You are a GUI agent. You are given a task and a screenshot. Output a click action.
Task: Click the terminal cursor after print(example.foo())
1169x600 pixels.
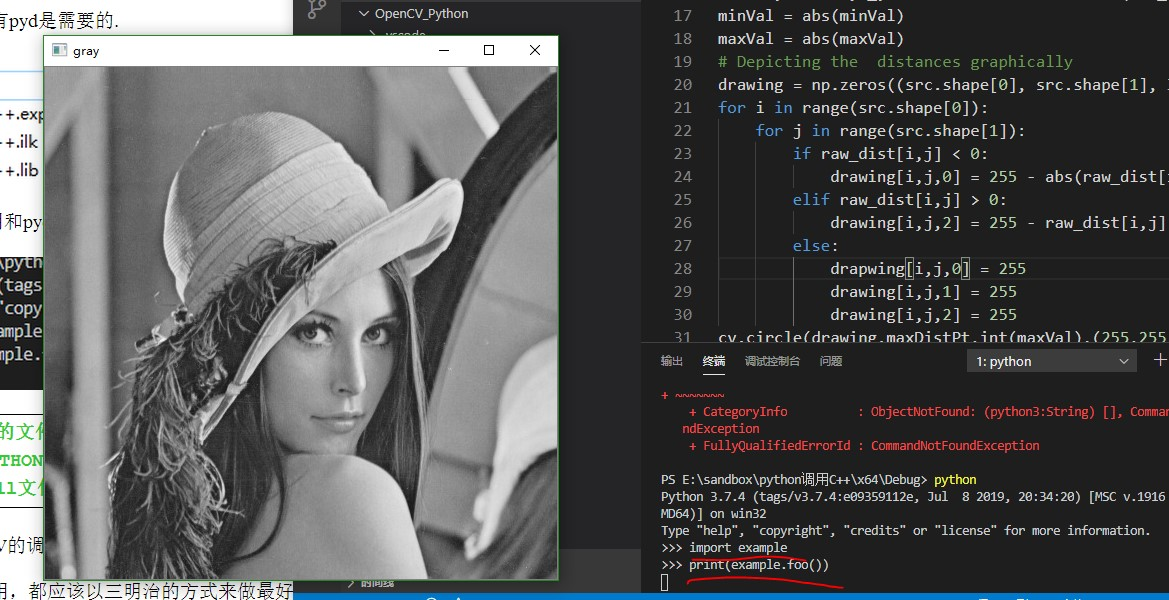pos(665,583)
